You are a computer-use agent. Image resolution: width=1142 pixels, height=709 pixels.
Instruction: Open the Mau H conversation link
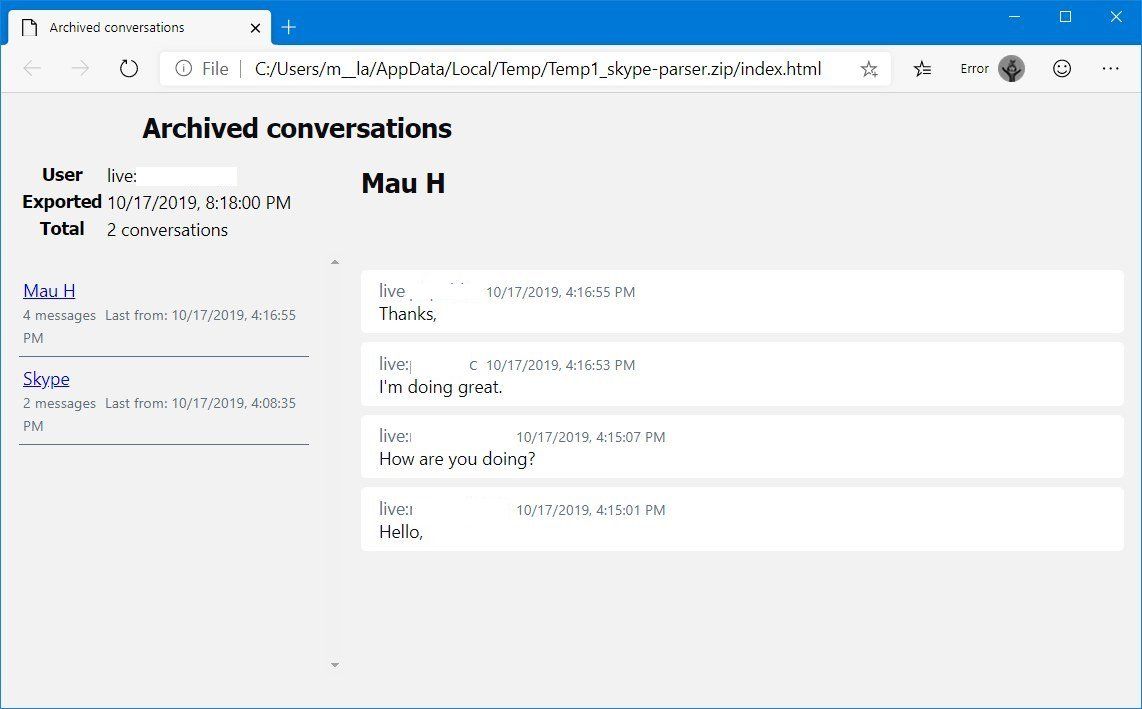(x=49, y=291)
